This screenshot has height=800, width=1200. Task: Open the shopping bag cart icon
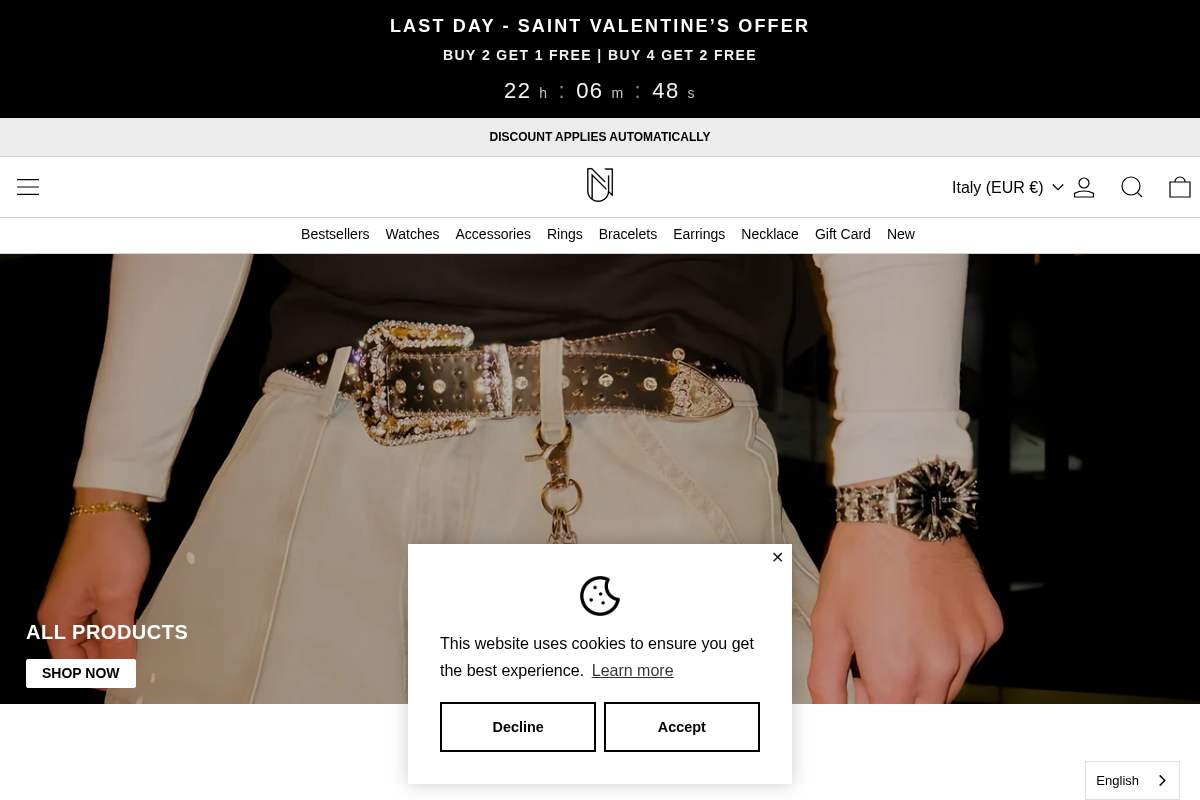pyautogui.click(x=1180, y=187)
